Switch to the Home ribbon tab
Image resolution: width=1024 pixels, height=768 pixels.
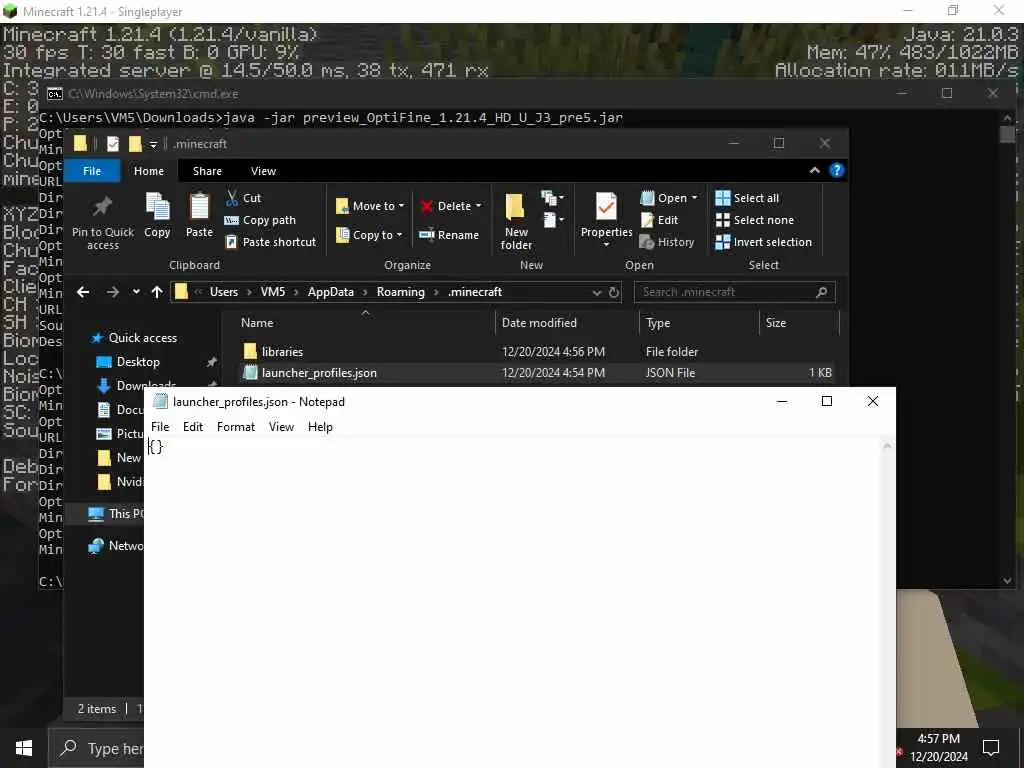tap(149, 171)
